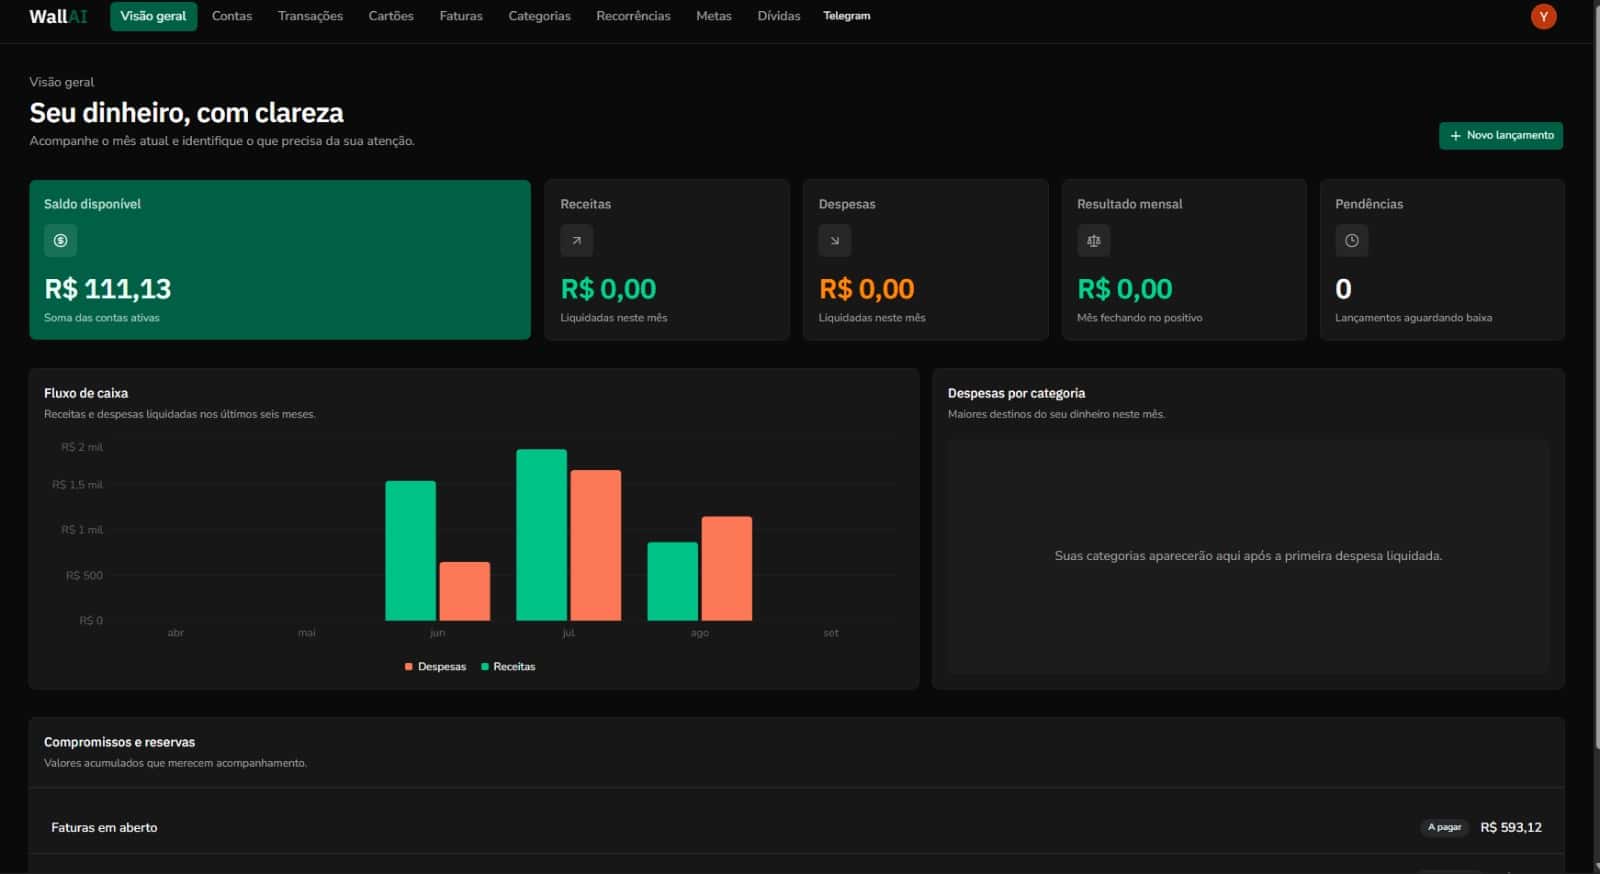
Task: Toggle the Receitas legend entry
Action: point(508,666)
